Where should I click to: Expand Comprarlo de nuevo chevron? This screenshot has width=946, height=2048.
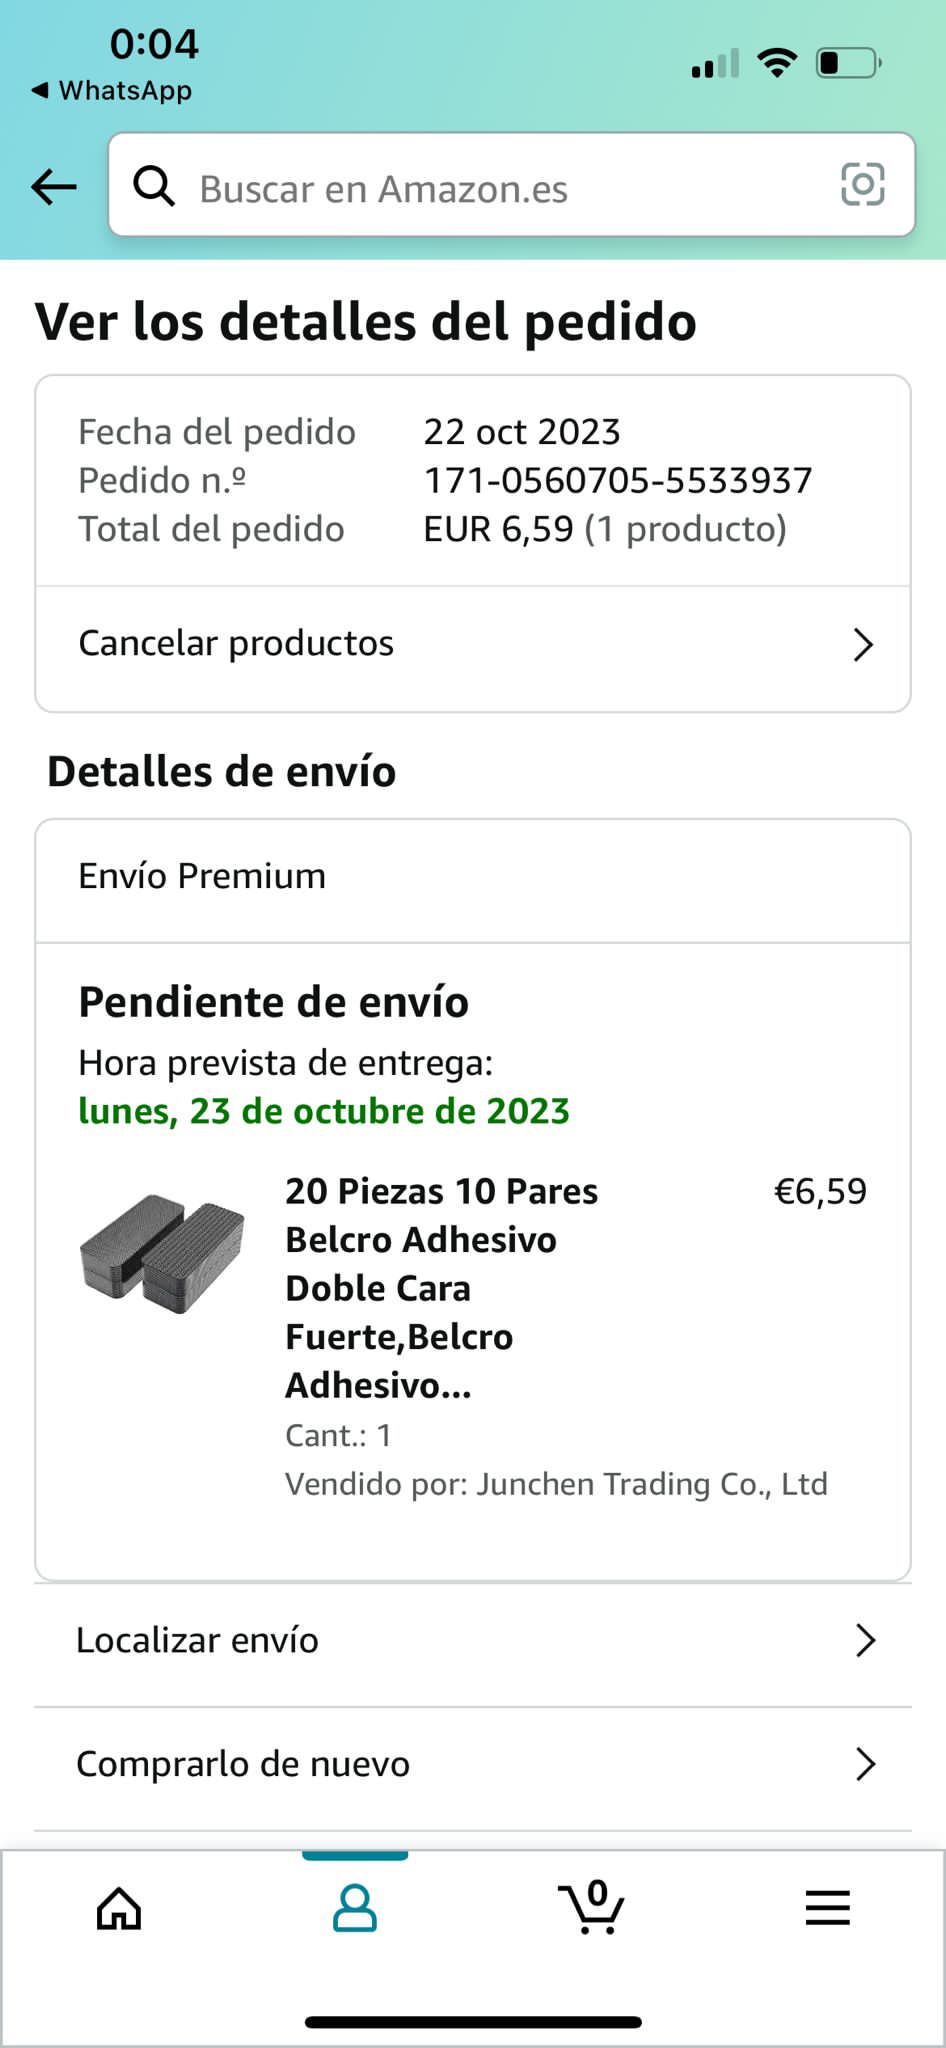point(866,1764)
